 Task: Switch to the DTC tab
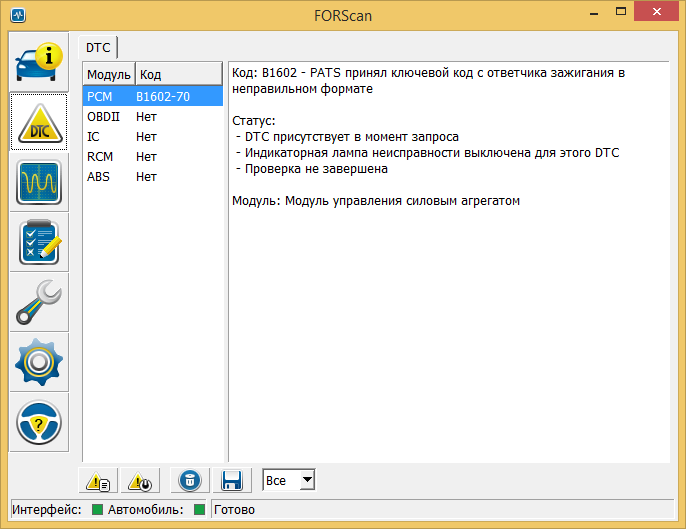(x=98, y=47)
